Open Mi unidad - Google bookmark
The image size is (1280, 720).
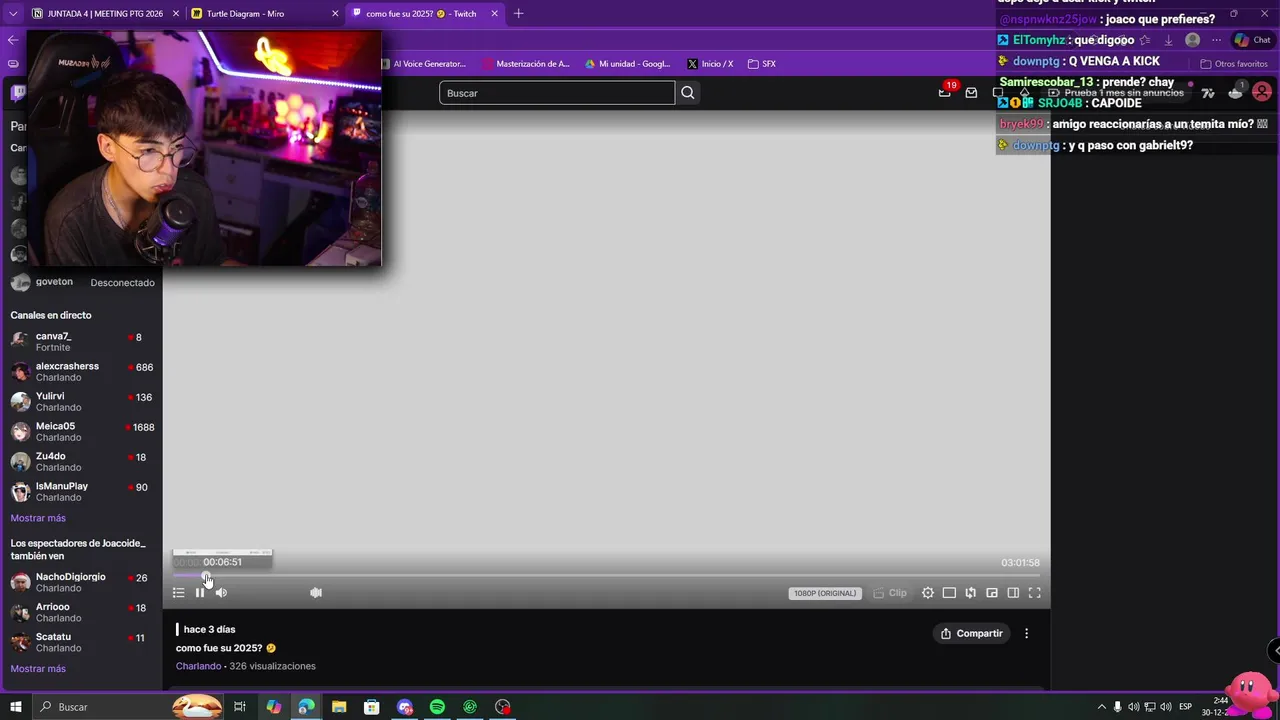click(x=628, y=64)
